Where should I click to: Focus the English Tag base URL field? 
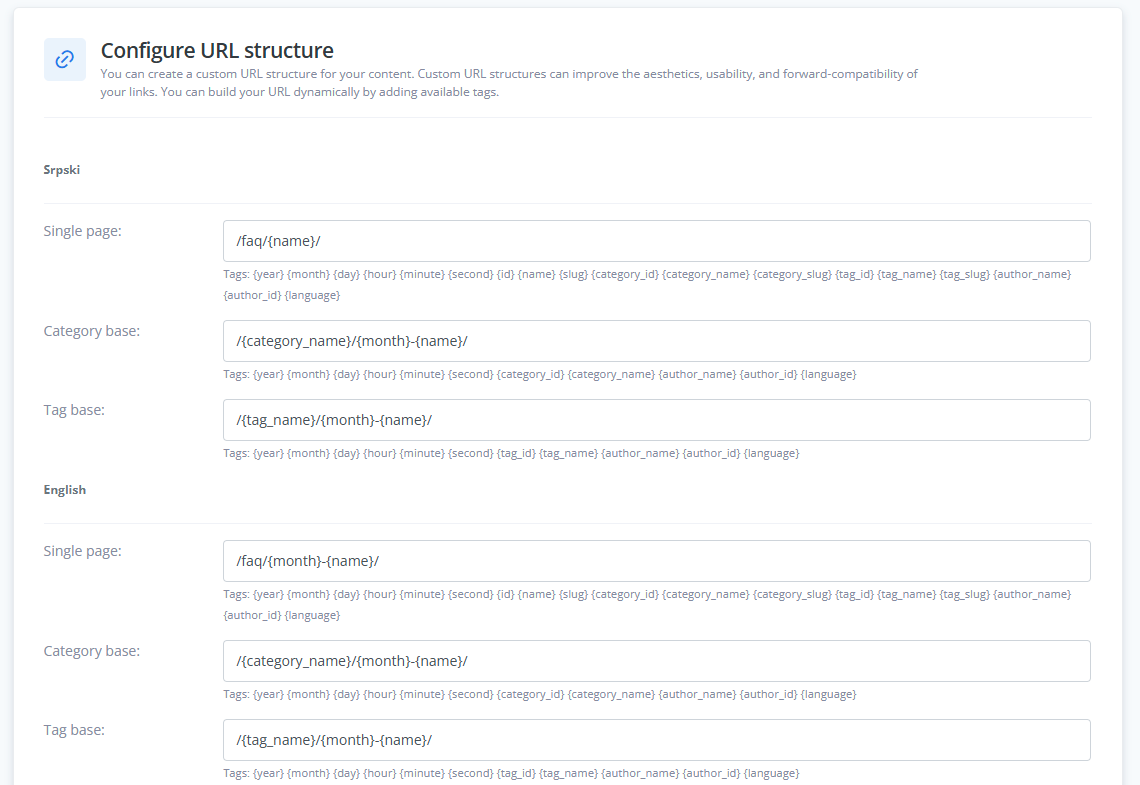point(657,740)
